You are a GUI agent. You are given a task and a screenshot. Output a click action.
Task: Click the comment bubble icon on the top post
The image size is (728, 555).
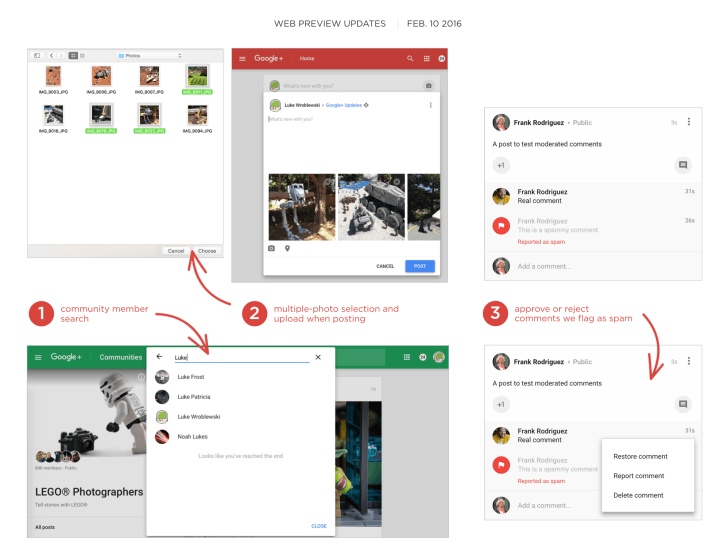[x=683, y=164]
